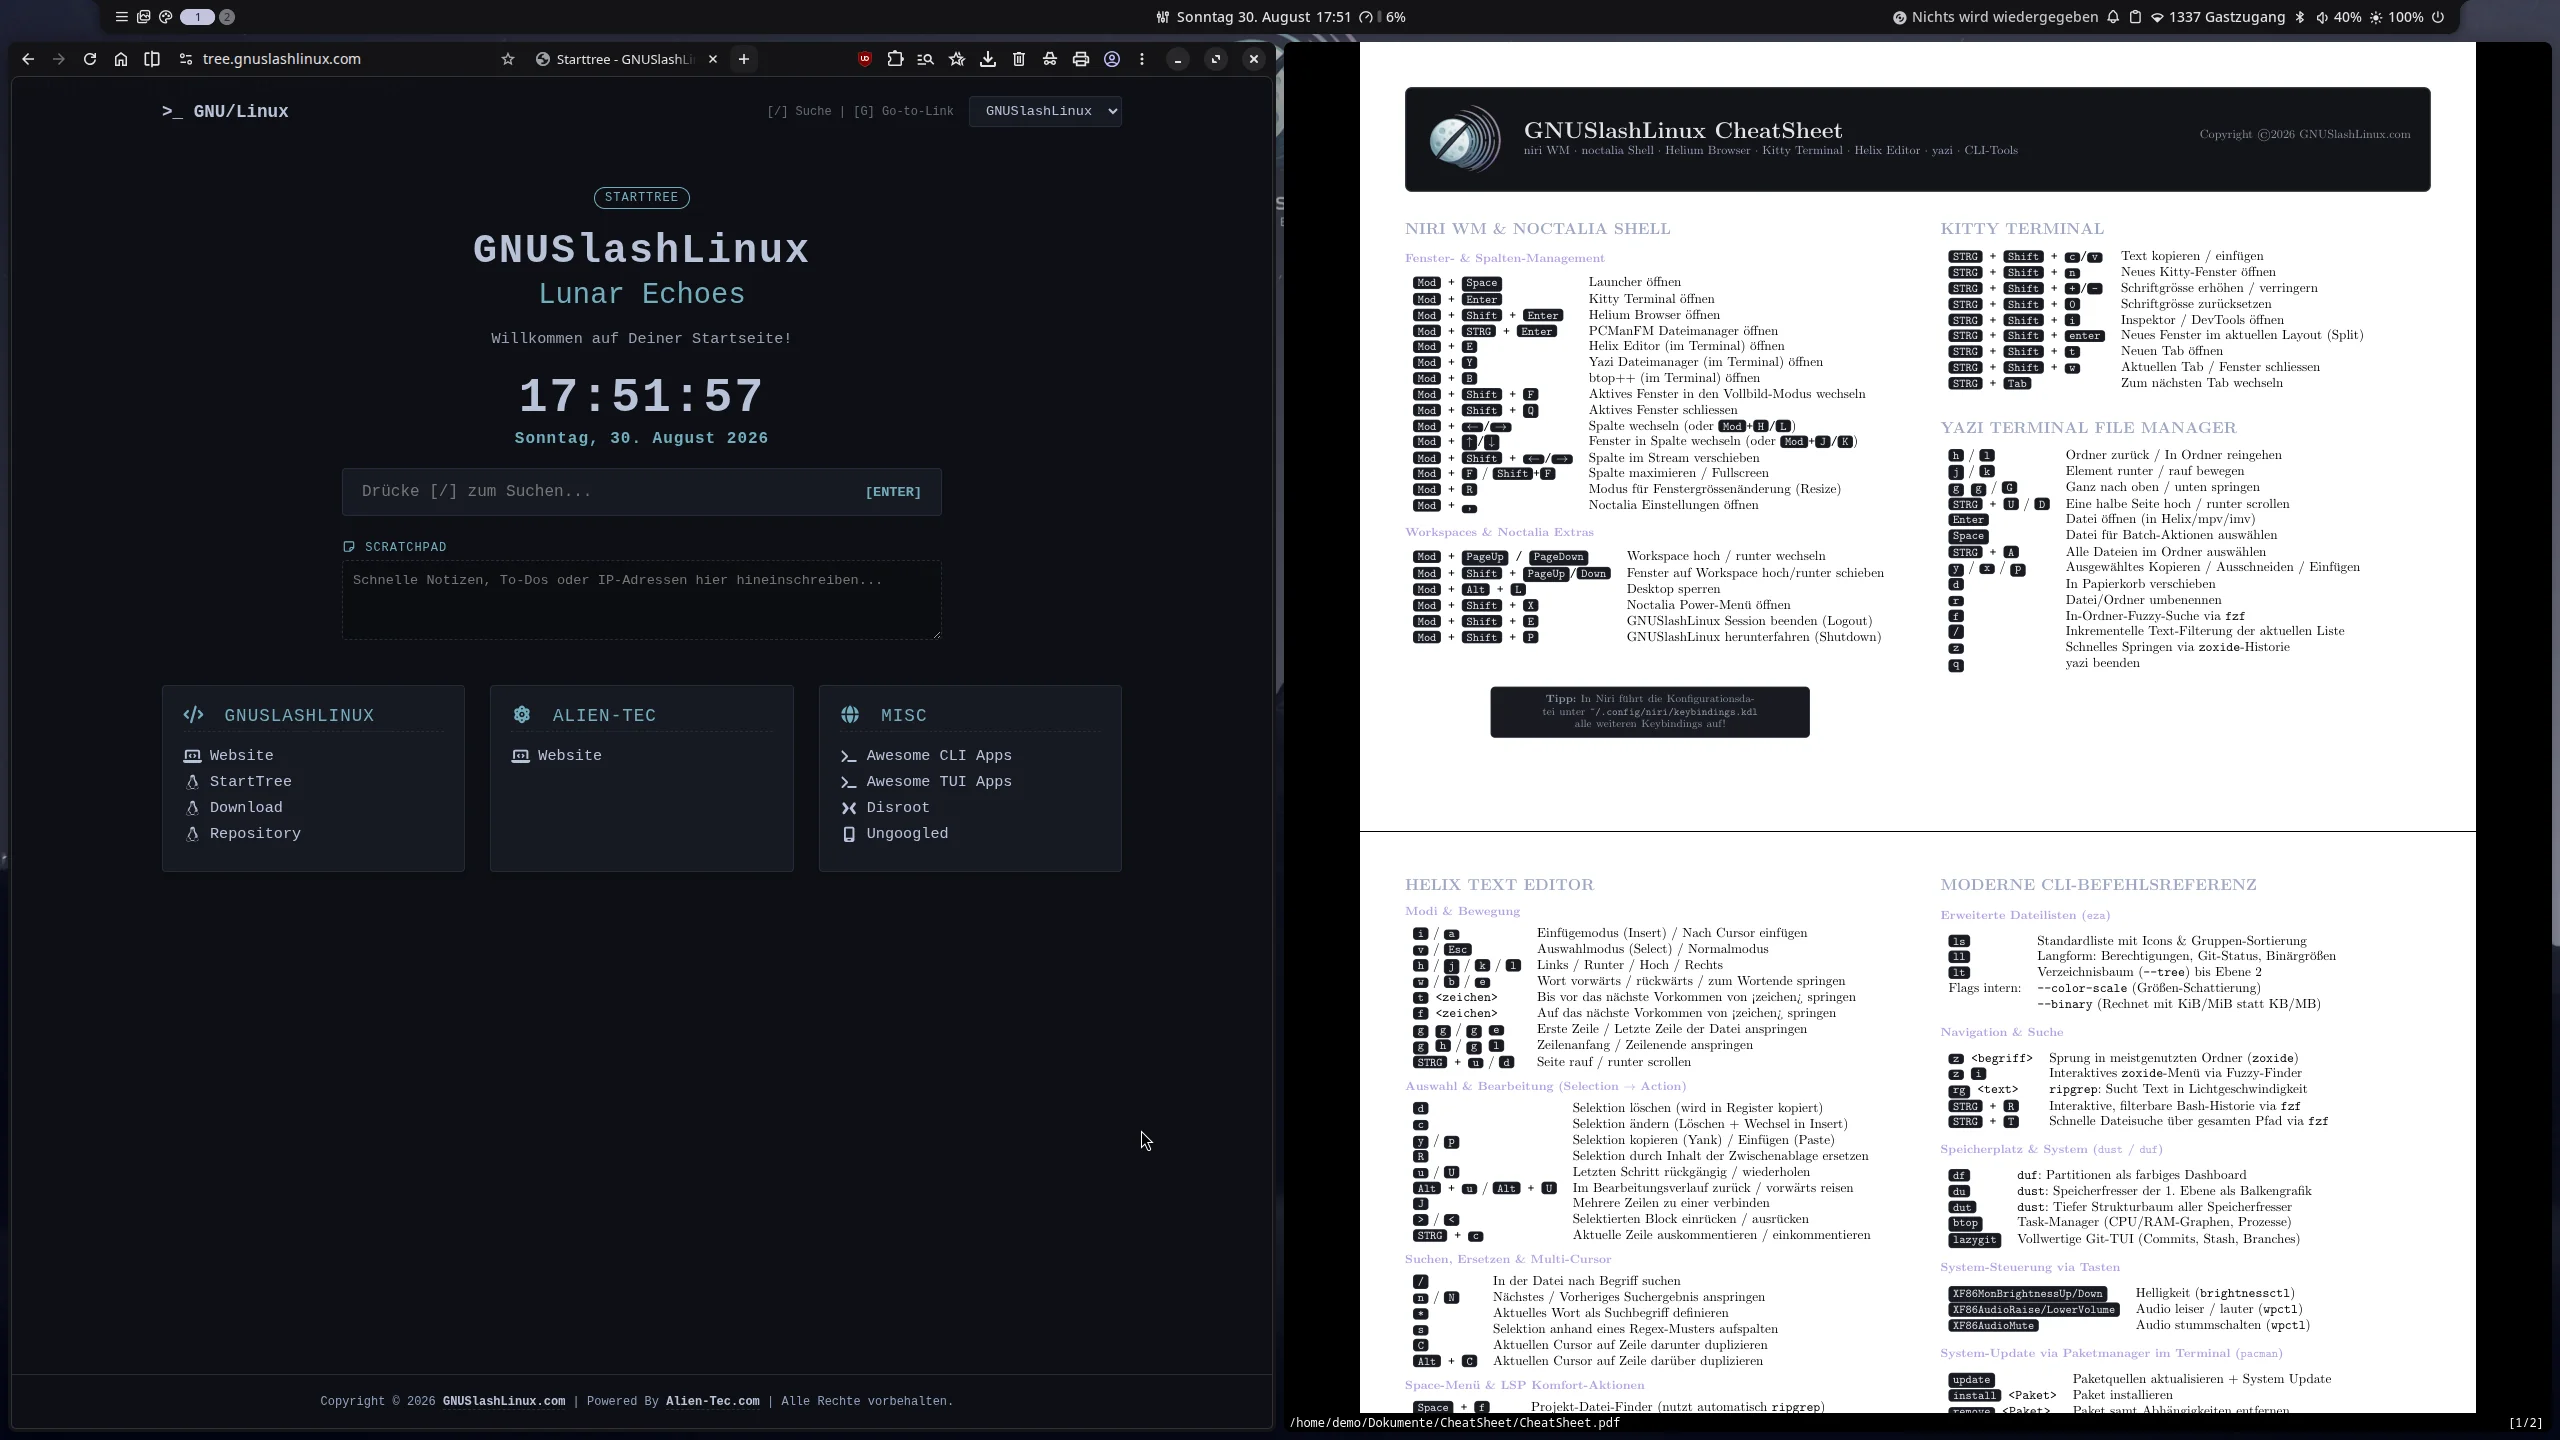This screenshot has height=1440, width=2560.
Task: Open the Alien-Tec.com footer link
Action: point(713,1402)
